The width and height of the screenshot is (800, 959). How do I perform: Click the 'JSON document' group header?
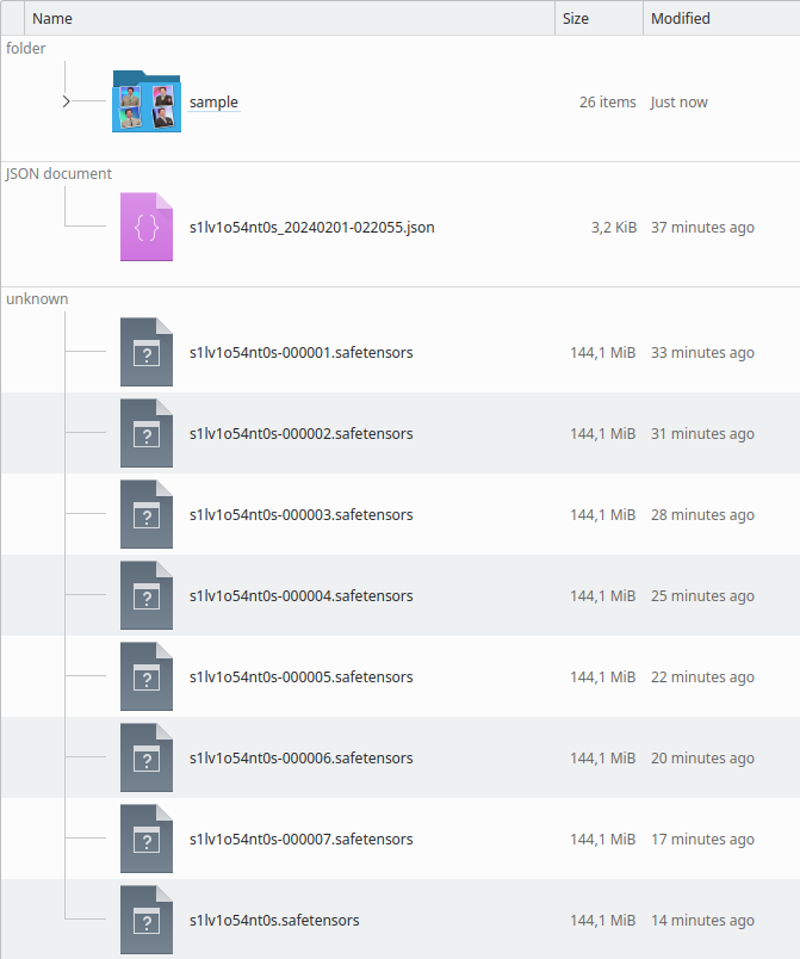pyautogui.click(x=59, y=174)
